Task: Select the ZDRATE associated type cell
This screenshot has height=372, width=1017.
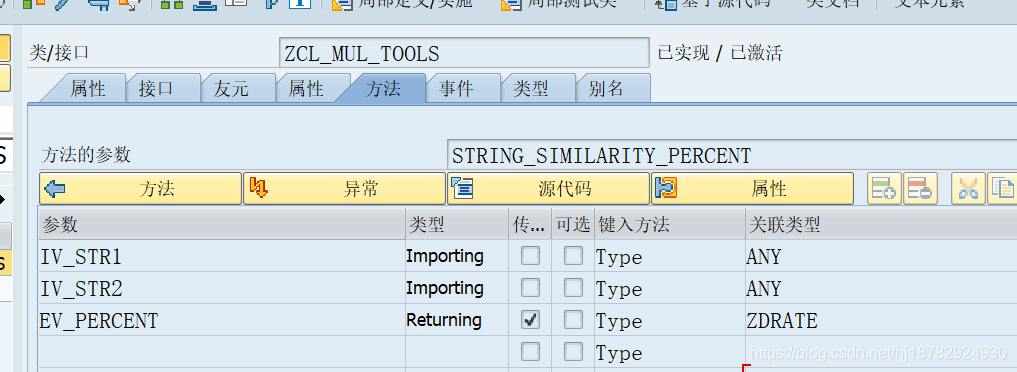Action: [881, 320]
